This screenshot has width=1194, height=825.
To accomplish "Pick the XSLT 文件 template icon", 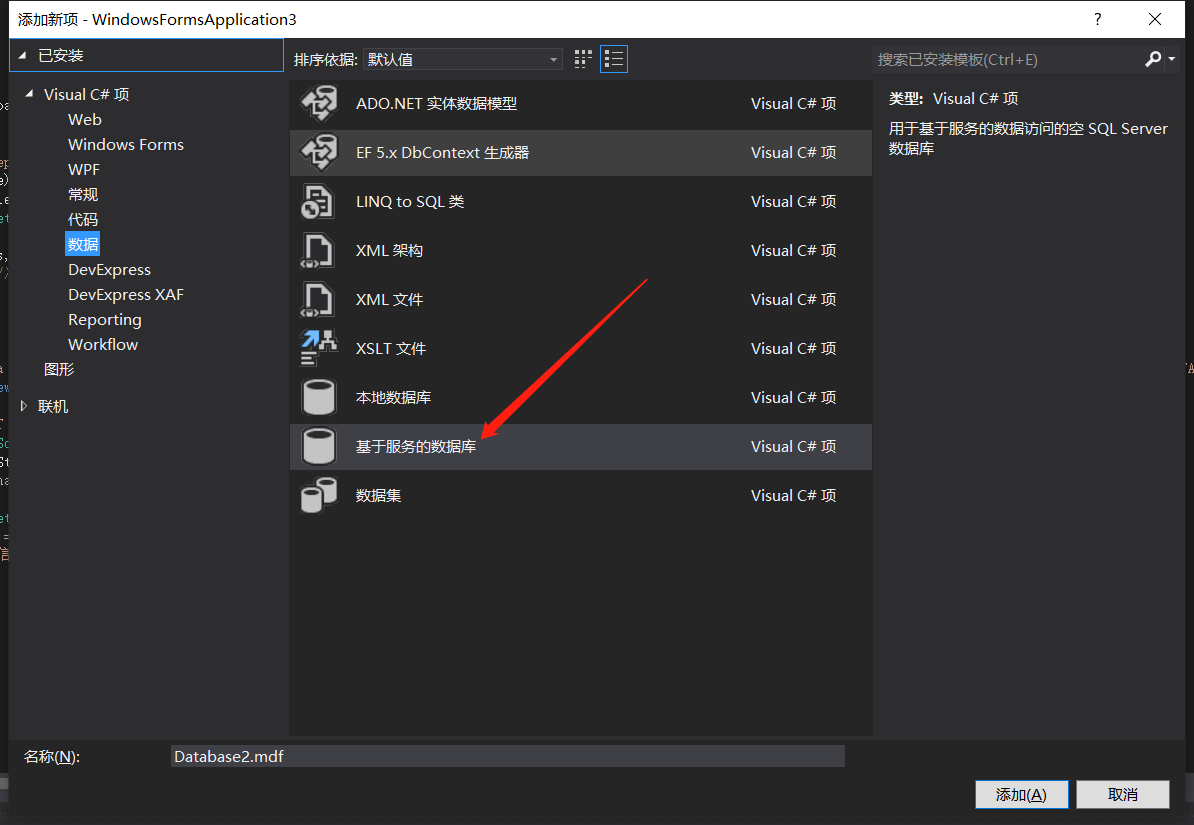I will pos(319,349).
